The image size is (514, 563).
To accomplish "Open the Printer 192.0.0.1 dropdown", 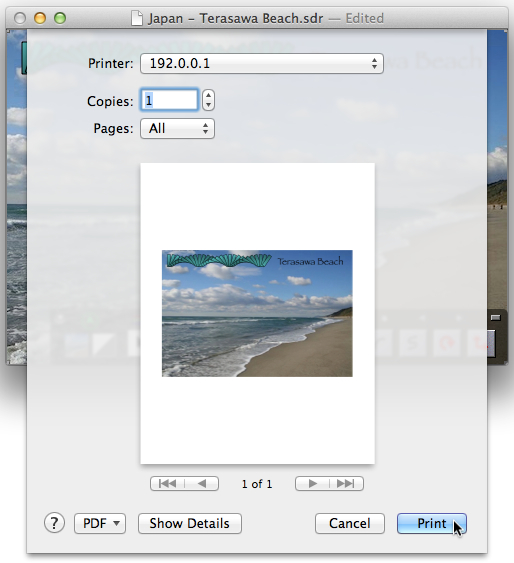I will click(x=262, y=64).
